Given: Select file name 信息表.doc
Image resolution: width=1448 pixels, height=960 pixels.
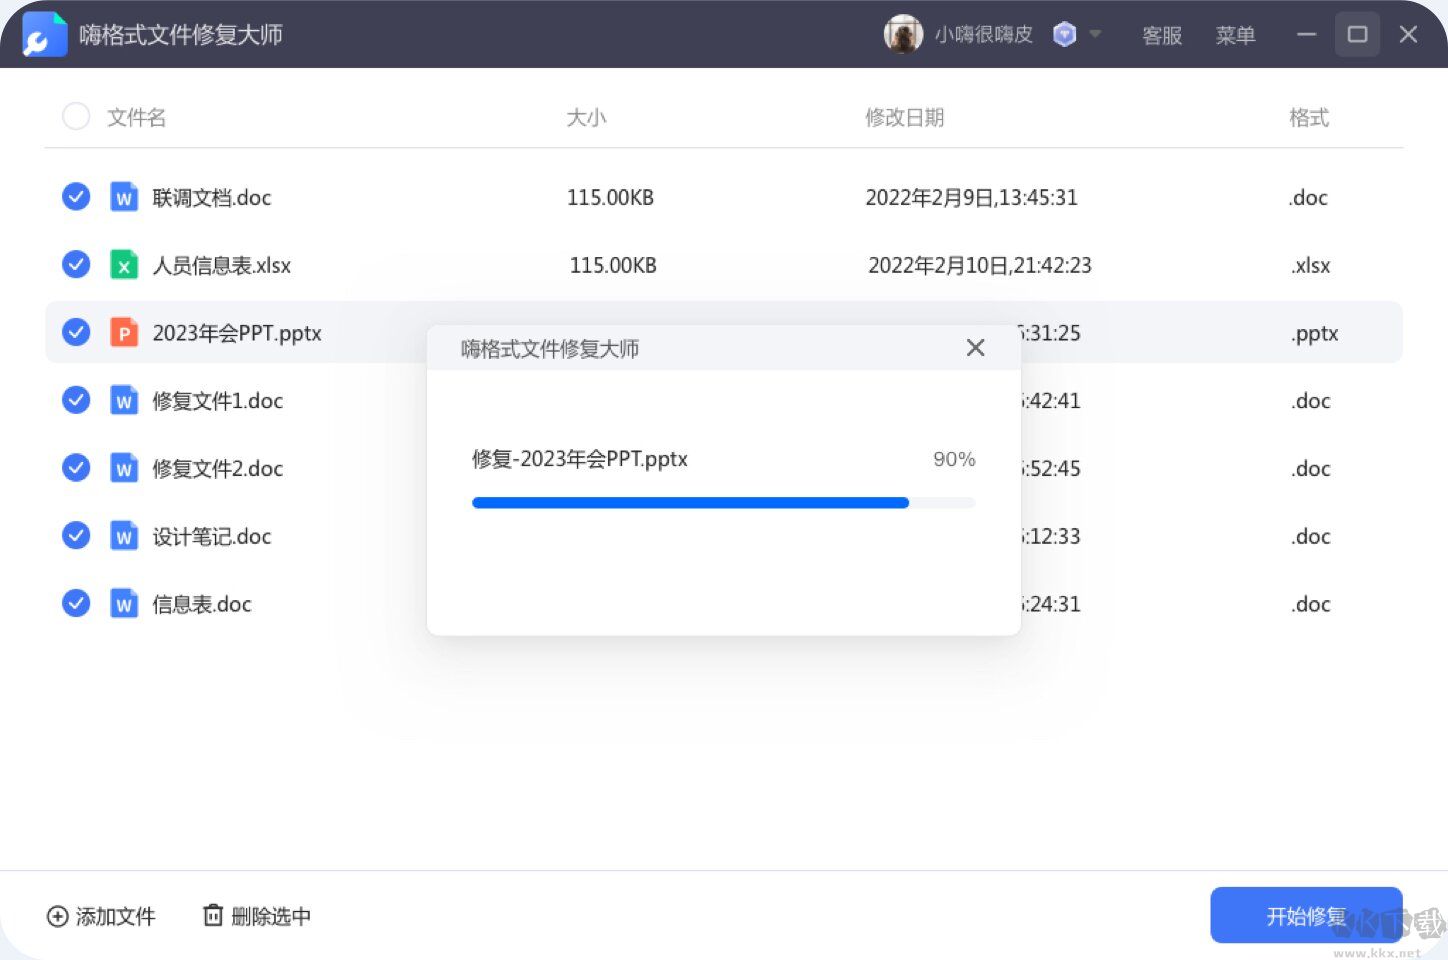Looking at the screenshot, I should click(x=202, y=605).
